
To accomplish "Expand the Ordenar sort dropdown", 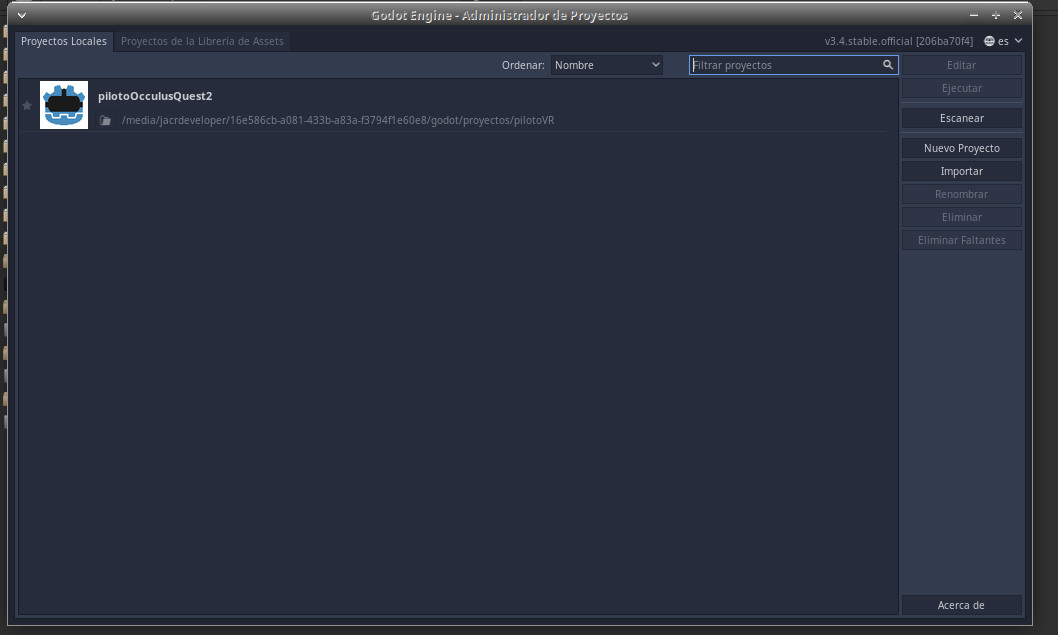I will pos(607,65).
